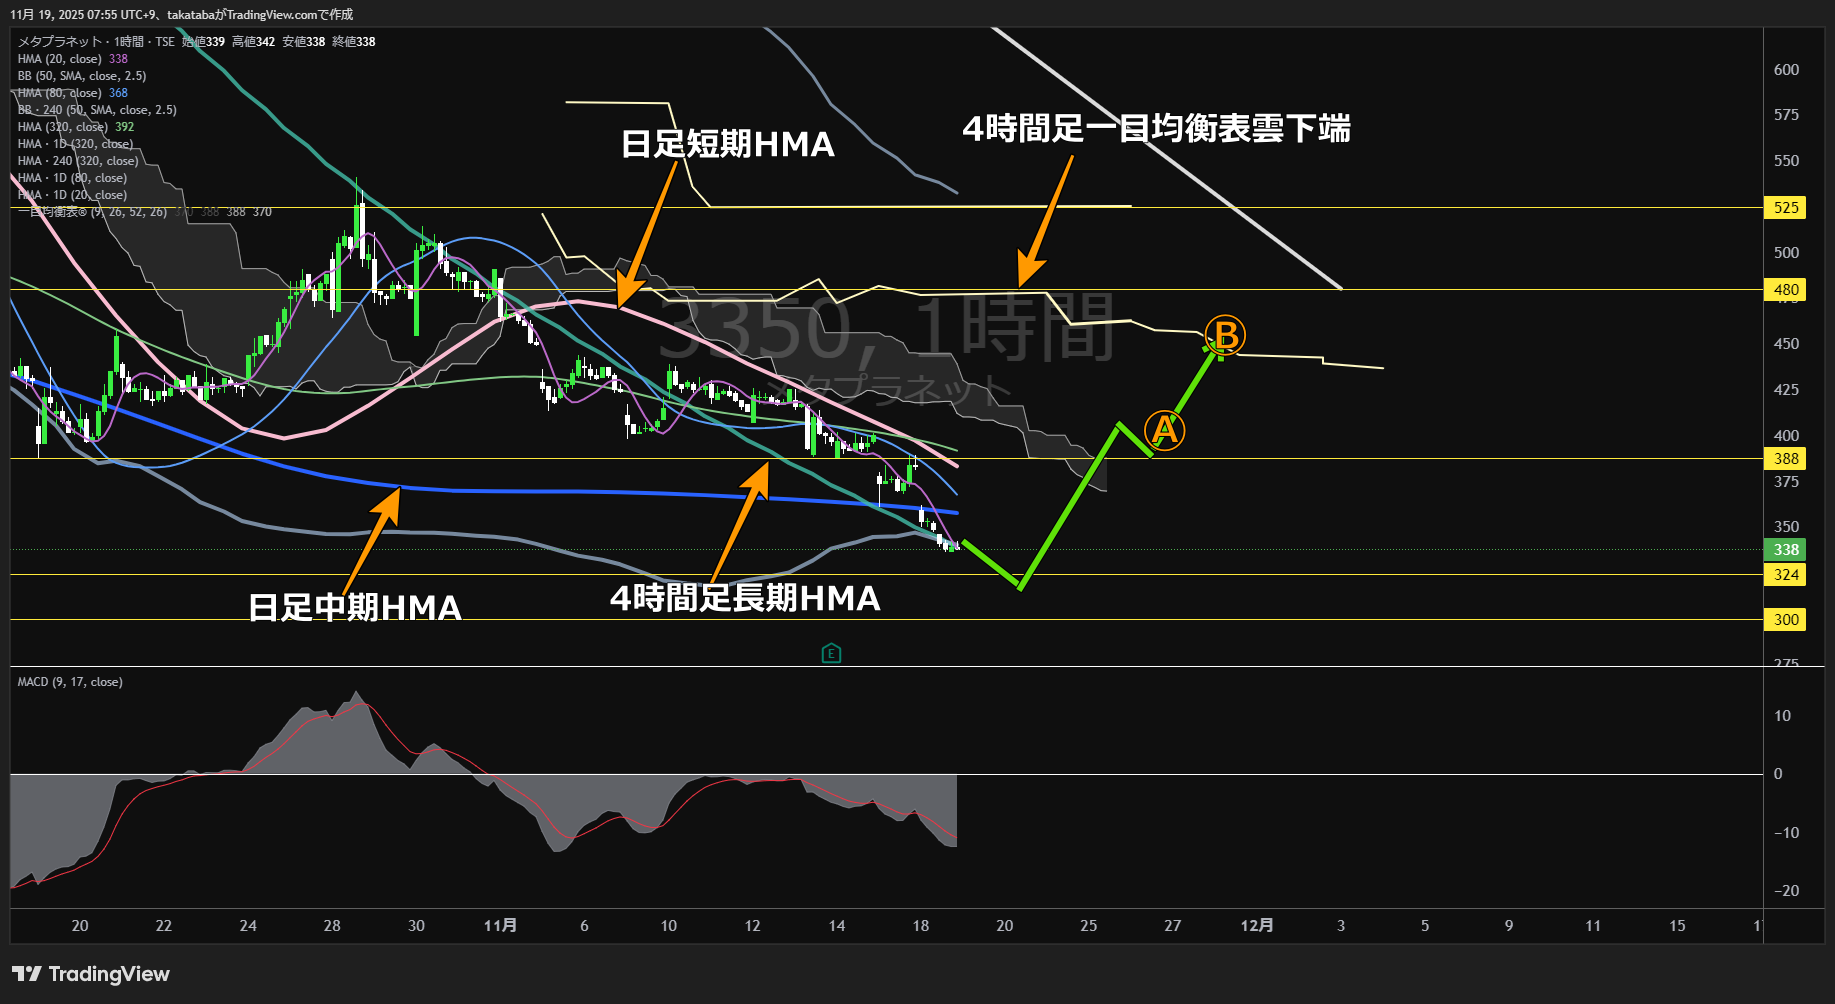Select the HMA (320, close) 392 legend row

tap(75, 127)
